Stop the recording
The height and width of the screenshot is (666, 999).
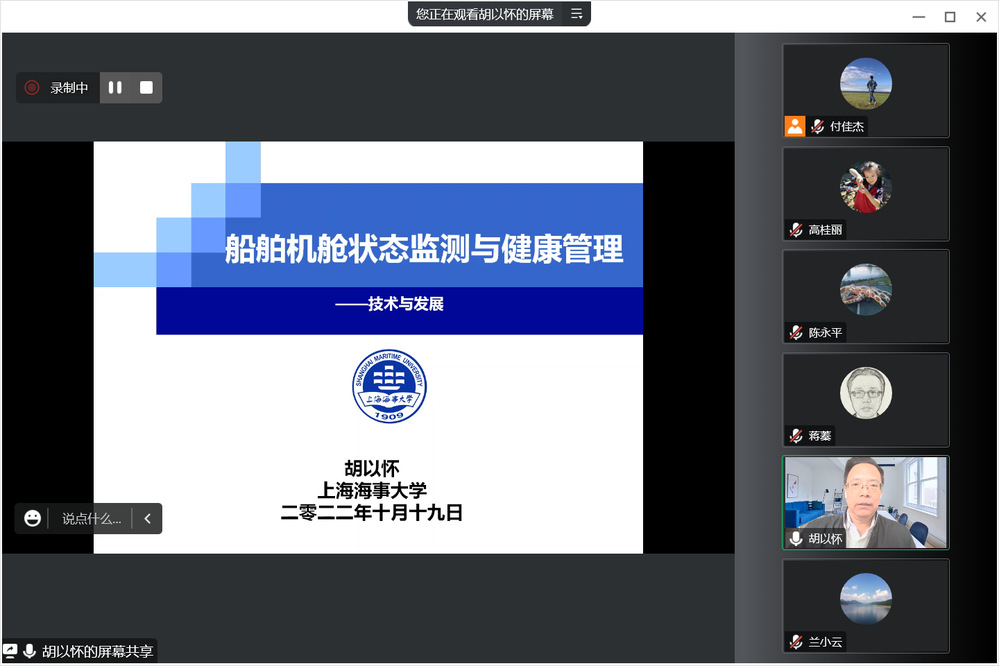click(146, 88)
